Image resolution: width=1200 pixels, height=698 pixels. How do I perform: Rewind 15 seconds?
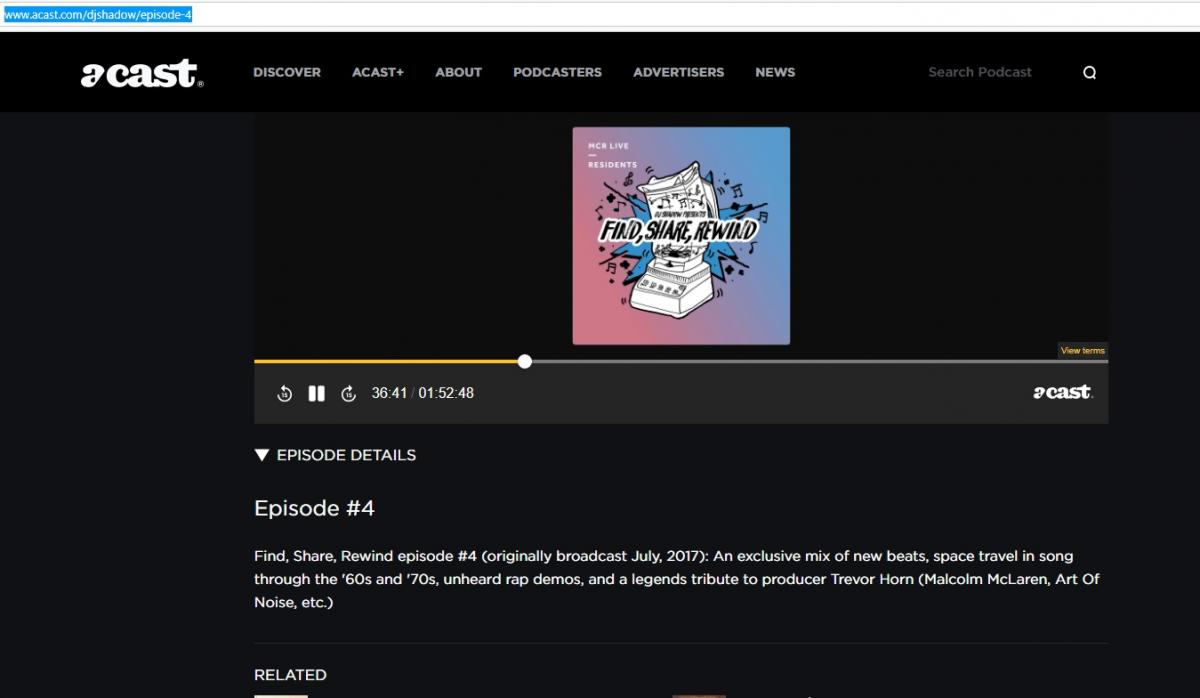(284, 393)
